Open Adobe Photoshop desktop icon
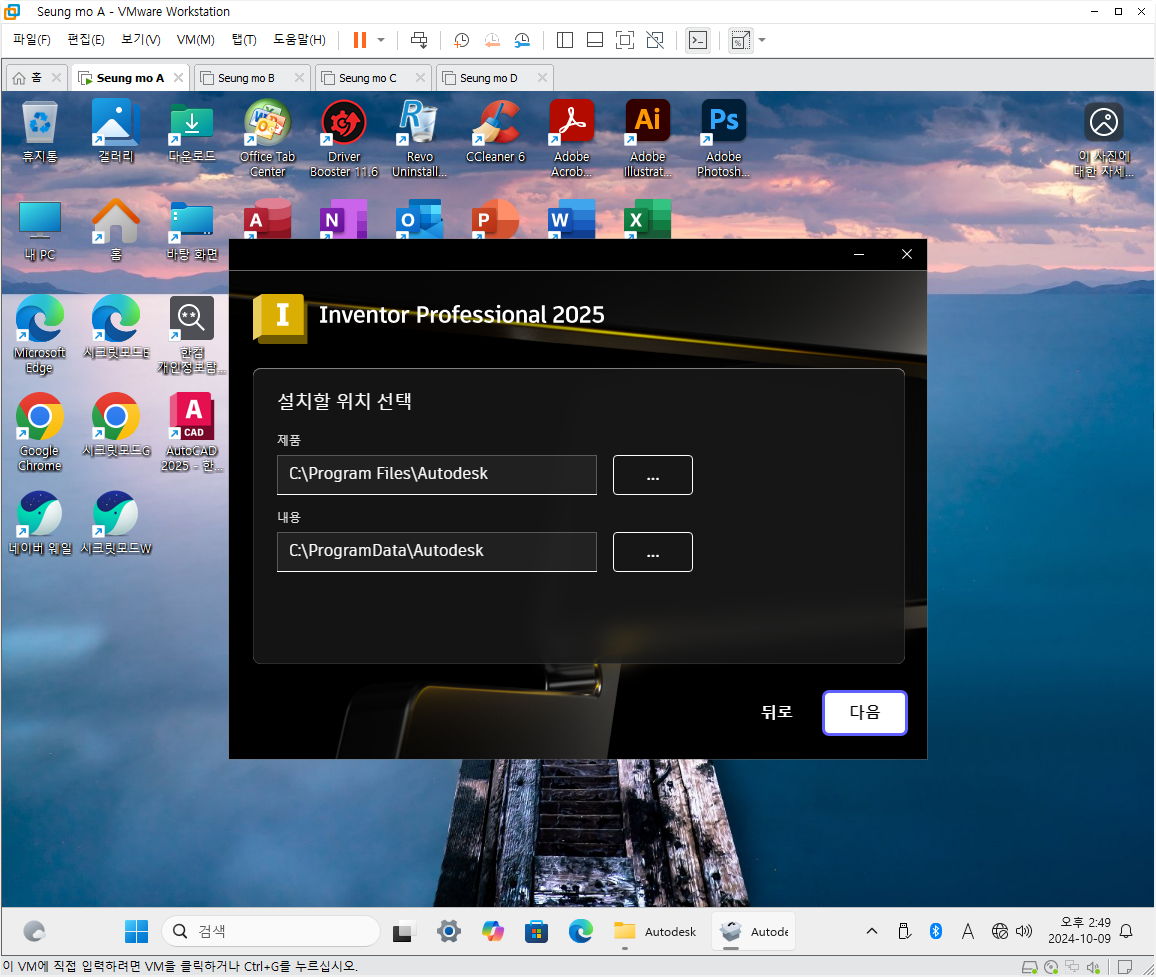 pyautogui.click(x=723, y=139)
